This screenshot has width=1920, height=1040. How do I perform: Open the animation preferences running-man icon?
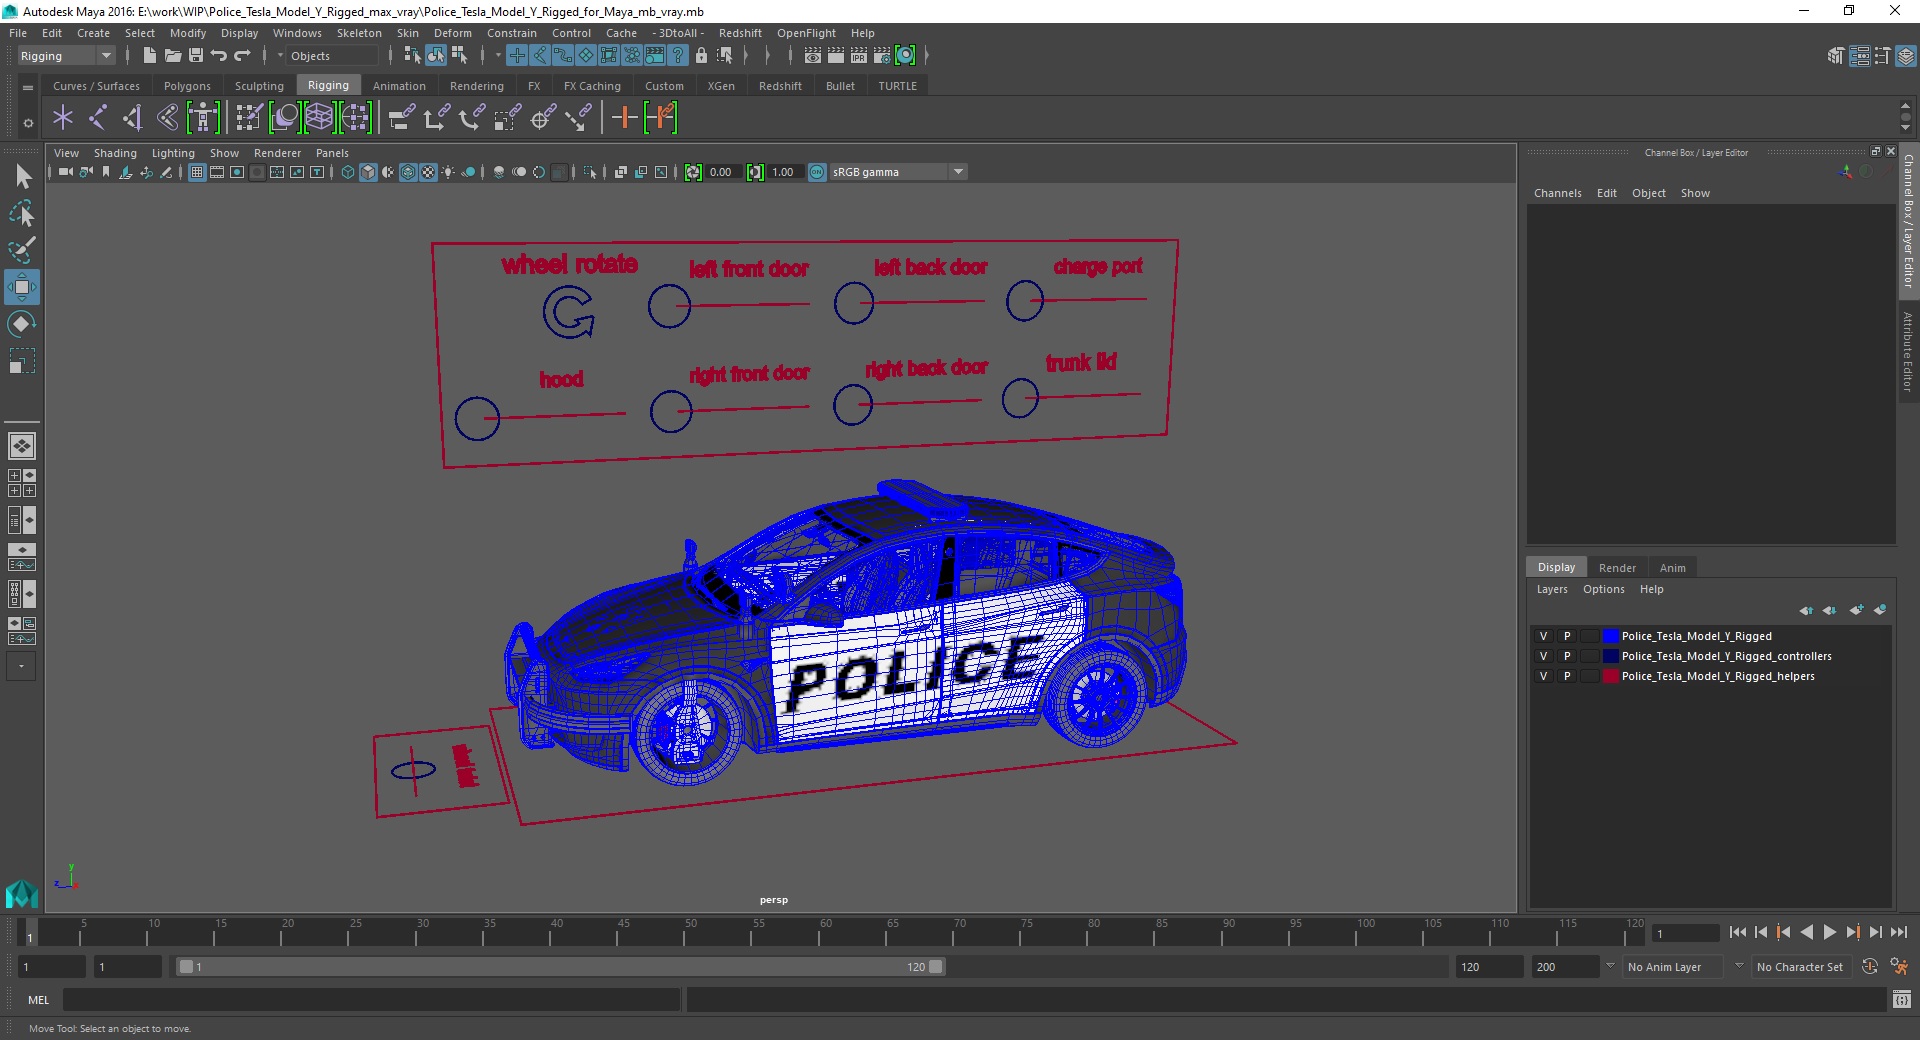1899,967
